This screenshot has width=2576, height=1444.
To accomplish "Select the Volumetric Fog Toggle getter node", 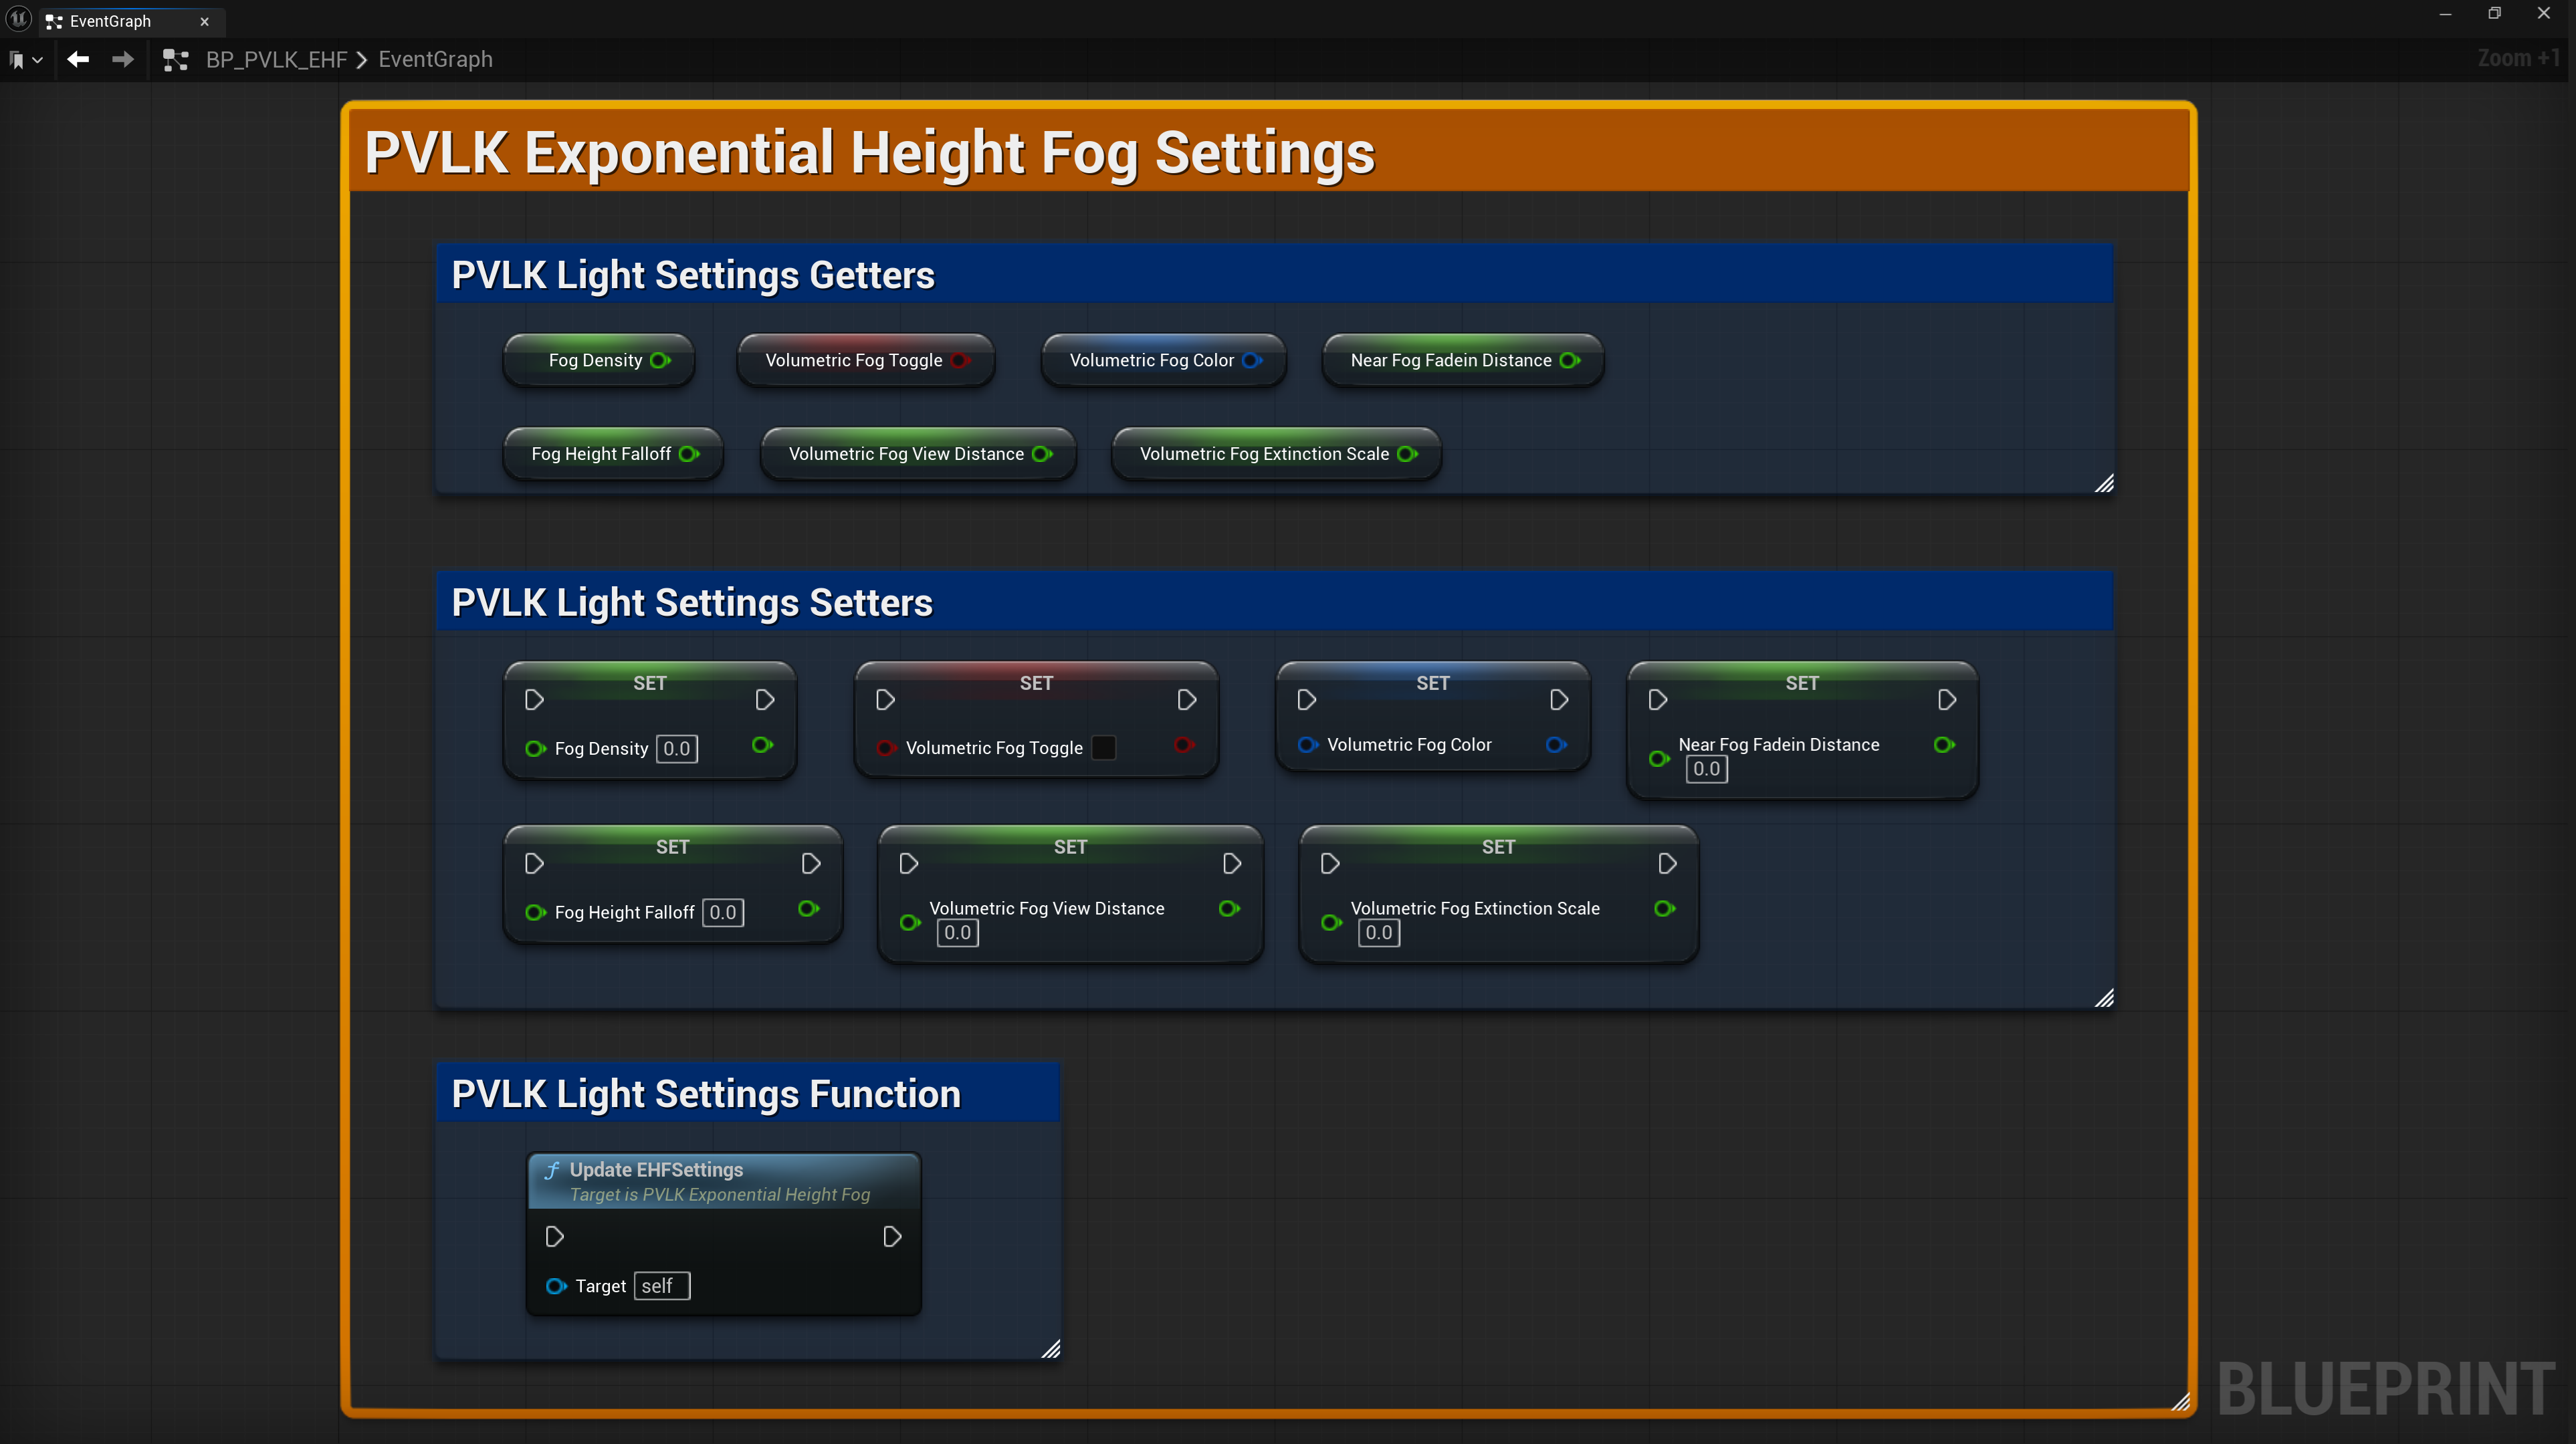I will (x=866, y=360).
